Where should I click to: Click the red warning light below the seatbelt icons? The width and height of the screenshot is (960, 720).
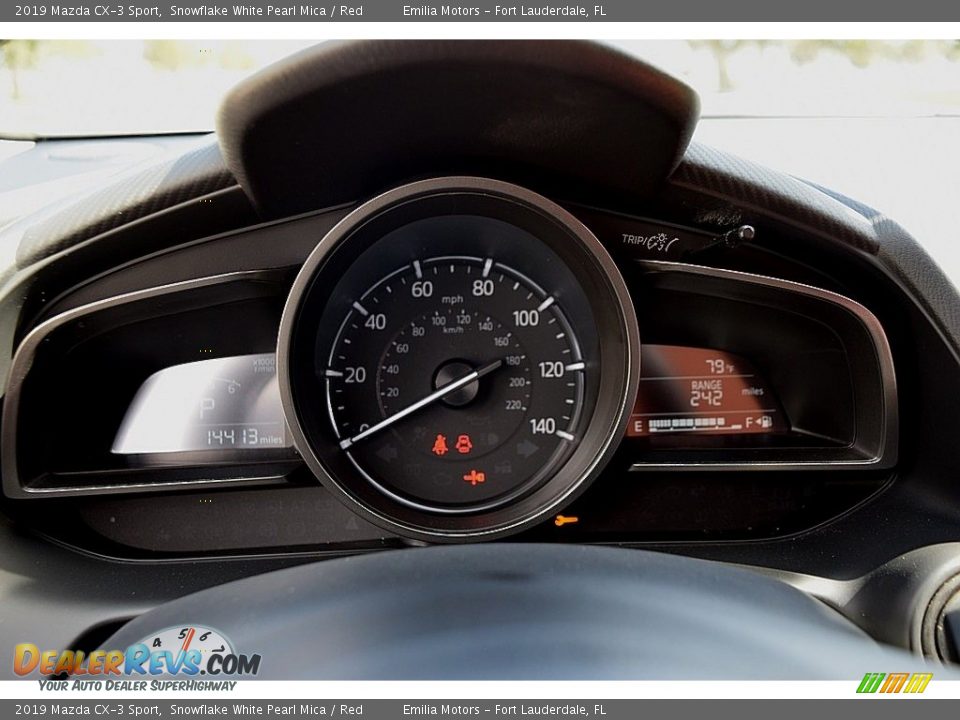[x=474, y=477]
